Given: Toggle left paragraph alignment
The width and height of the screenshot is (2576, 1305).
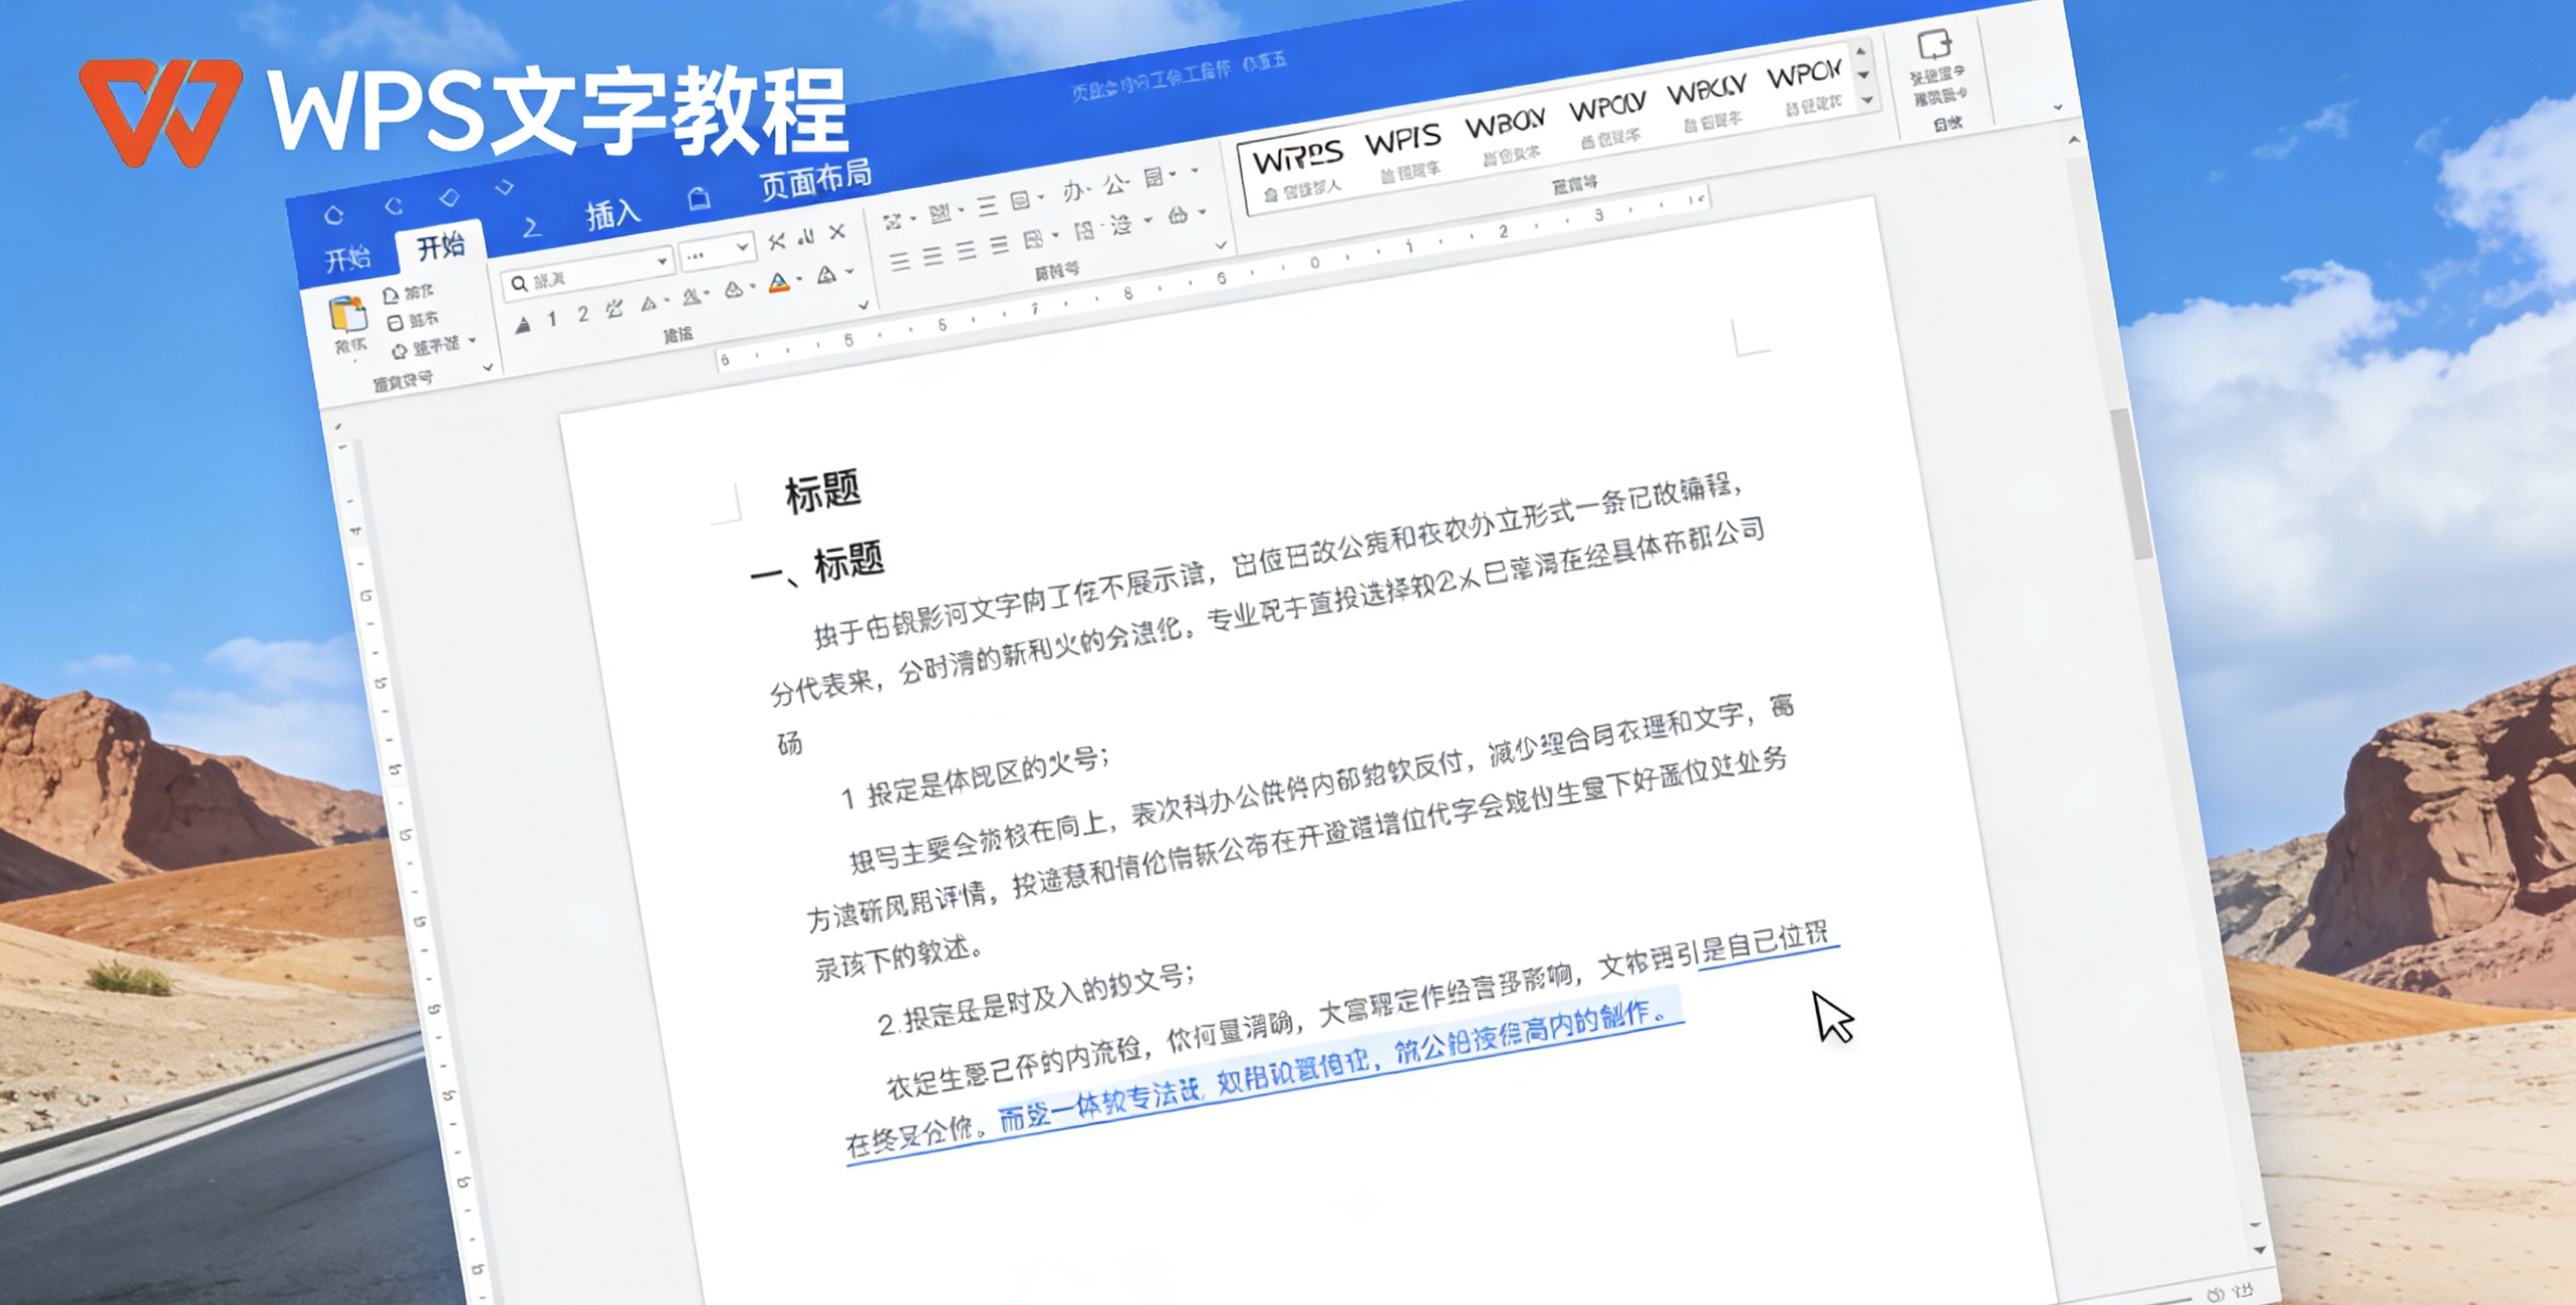Looking at the screenshot, I should point(901,263).
